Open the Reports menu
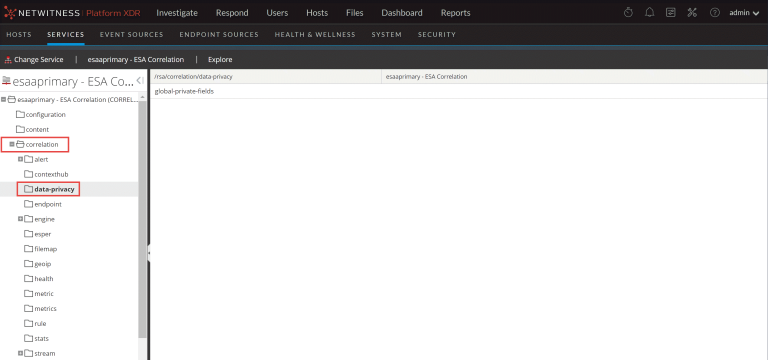The width and height of the screenshot is (768, 360). tap(456, 13)
